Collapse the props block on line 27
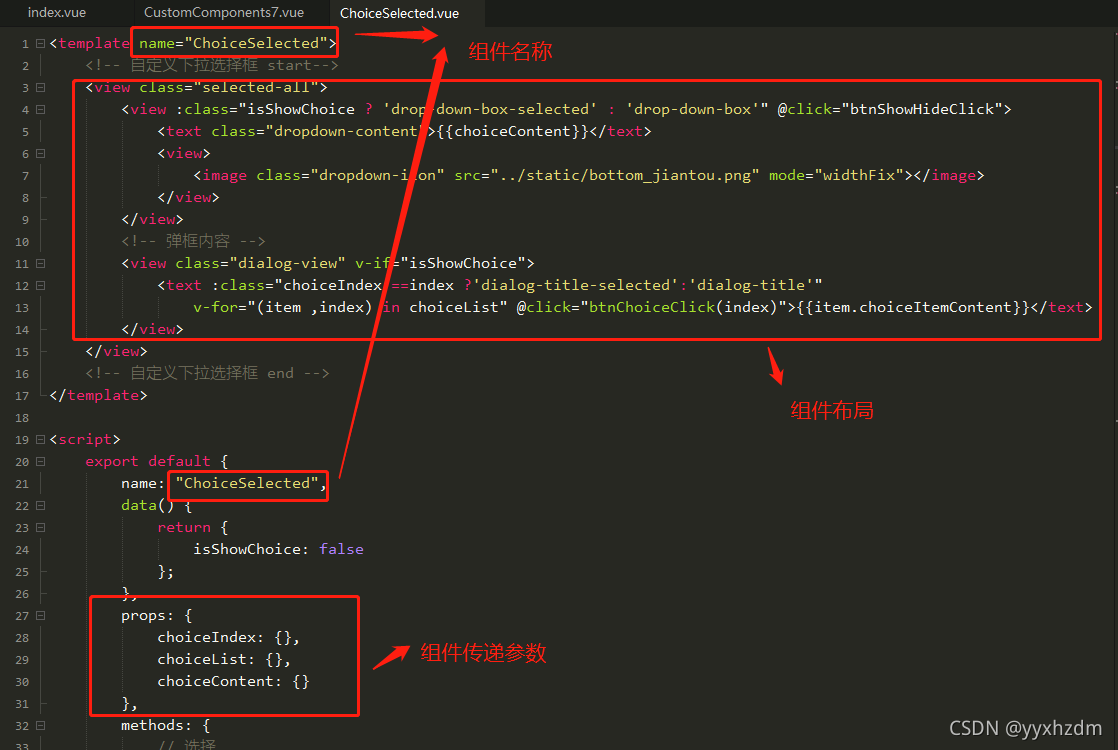 41,615
